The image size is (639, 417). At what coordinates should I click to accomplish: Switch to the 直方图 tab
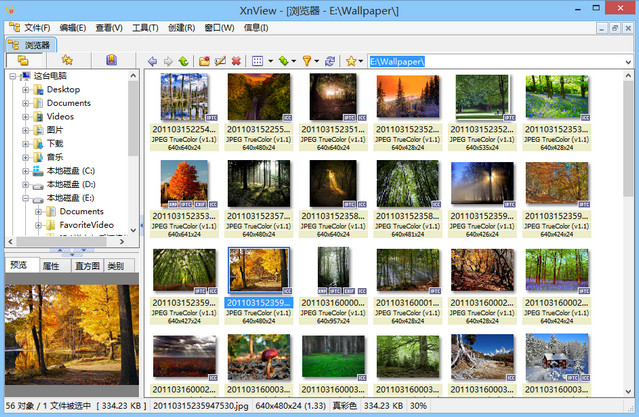click(86, 266)
